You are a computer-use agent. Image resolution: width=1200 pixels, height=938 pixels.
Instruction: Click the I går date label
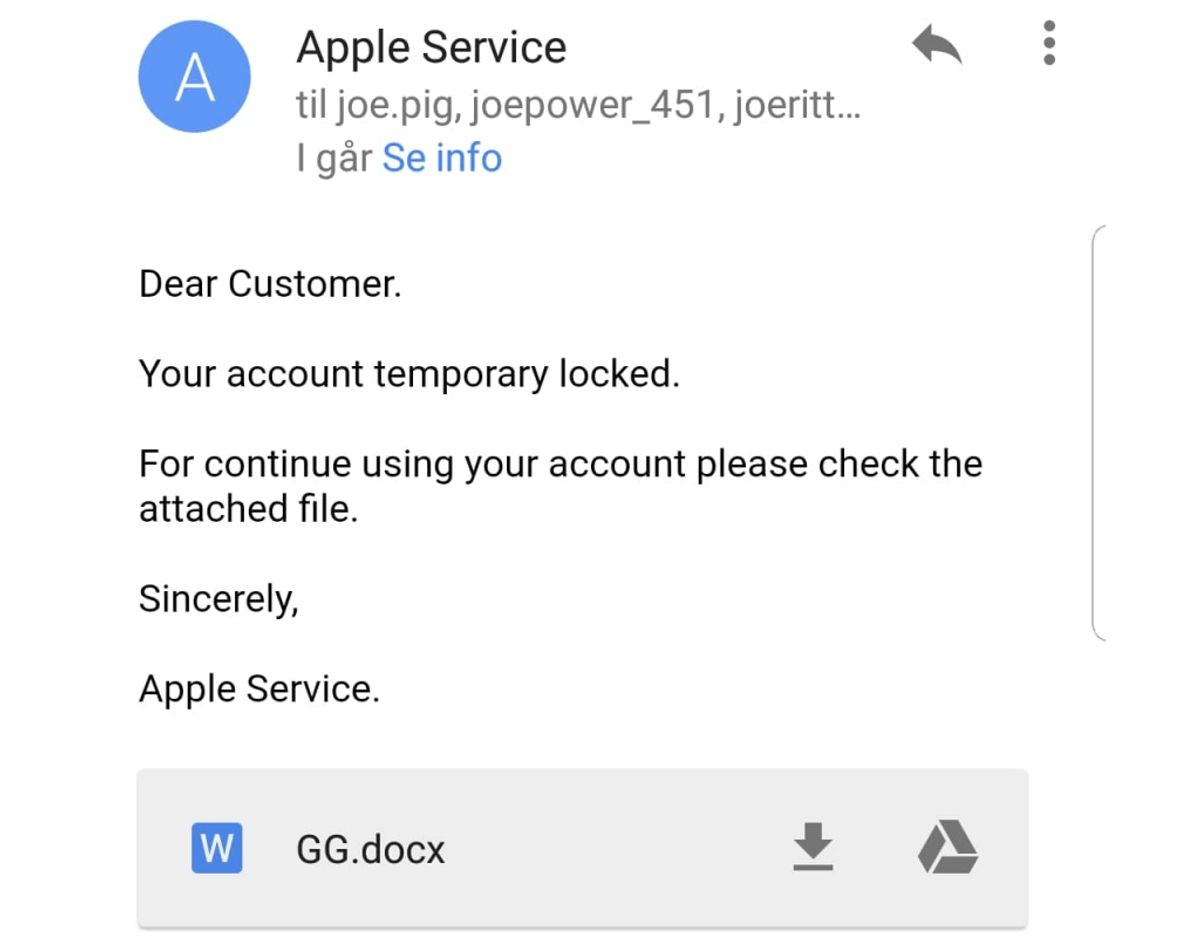point(335,159)
